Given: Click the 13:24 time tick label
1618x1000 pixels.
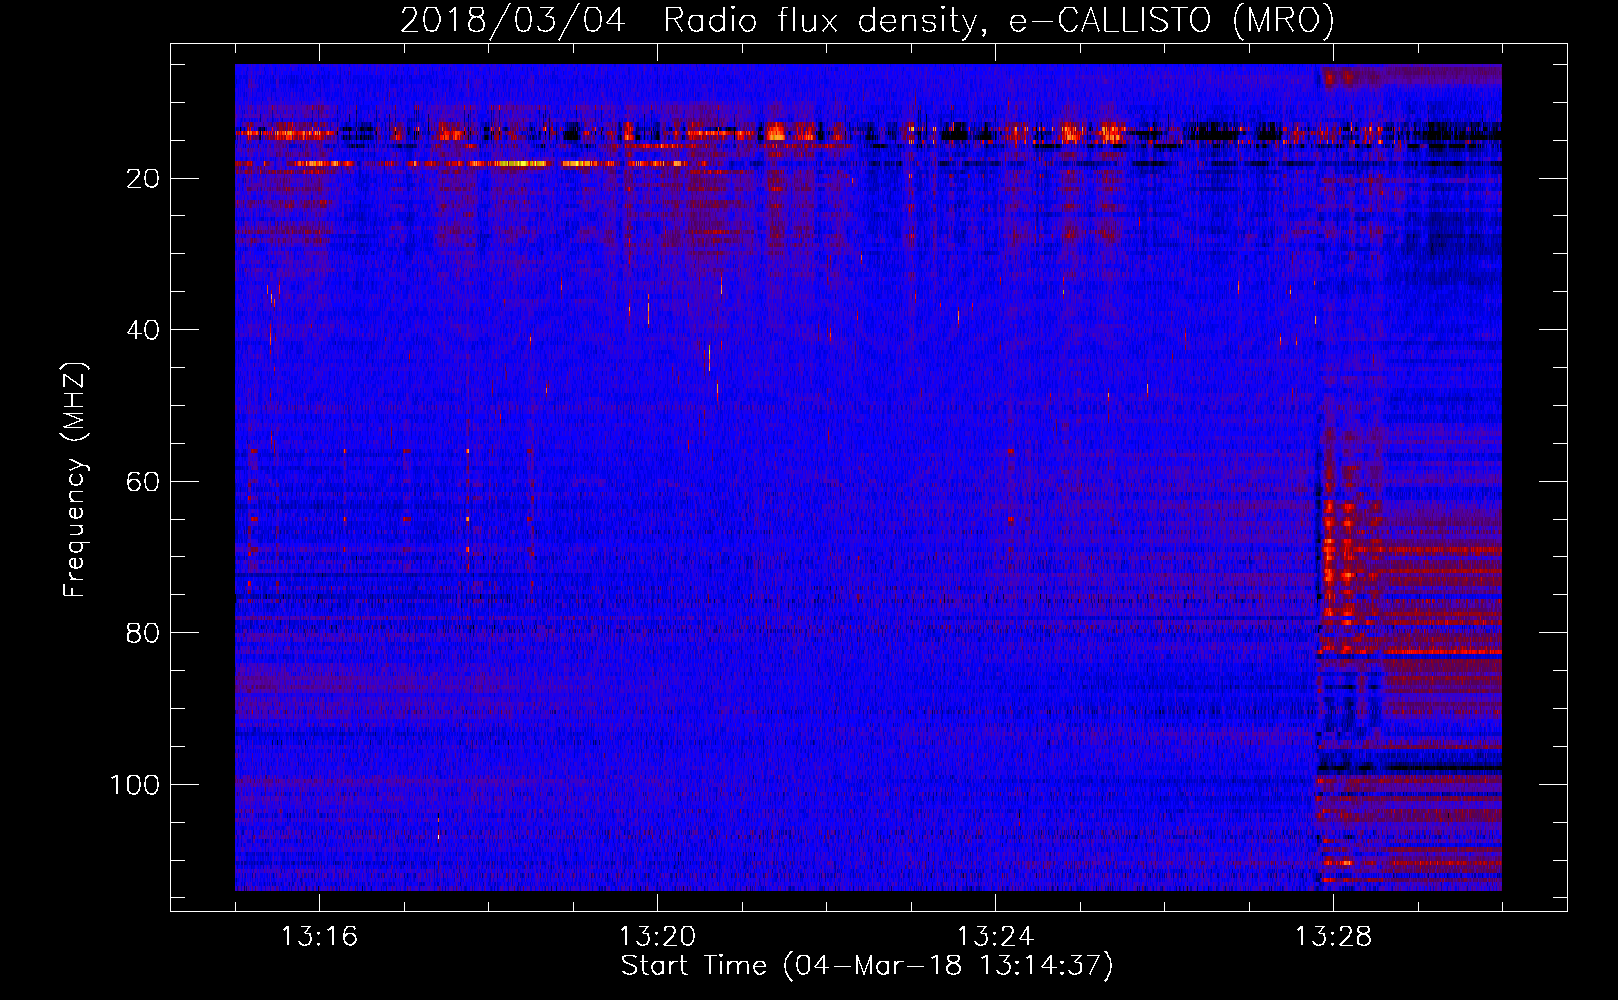Looking at the screenshot, I should (x=995, y=937).
